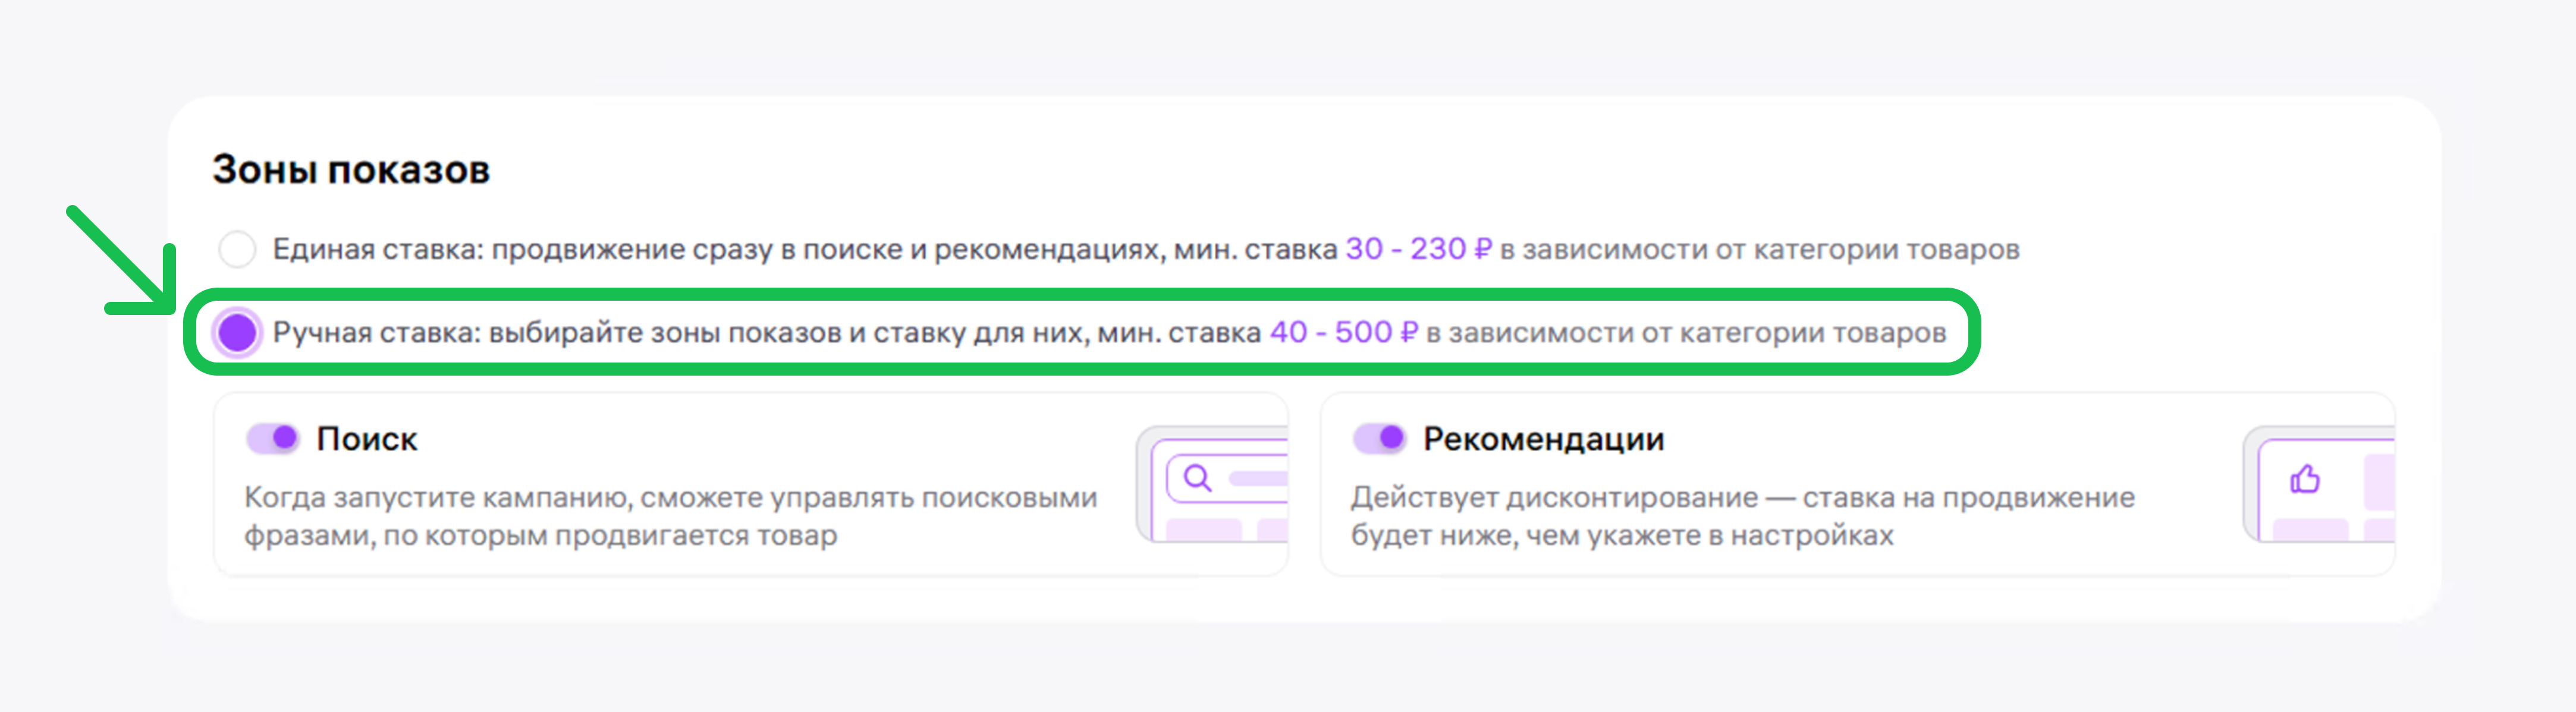This screenshot has height=712, width=2576.
Task: Click the "Зоны показов" section title
Action: tap(351, 170)
